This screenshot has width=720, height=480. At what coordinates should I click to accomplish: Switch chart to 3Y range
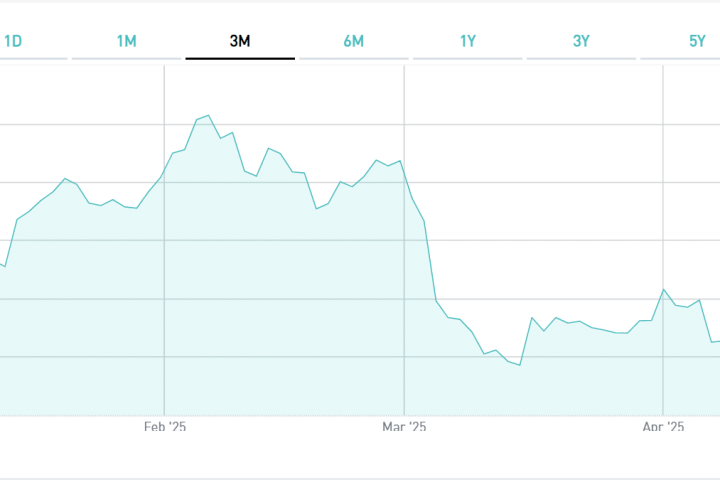581,41
